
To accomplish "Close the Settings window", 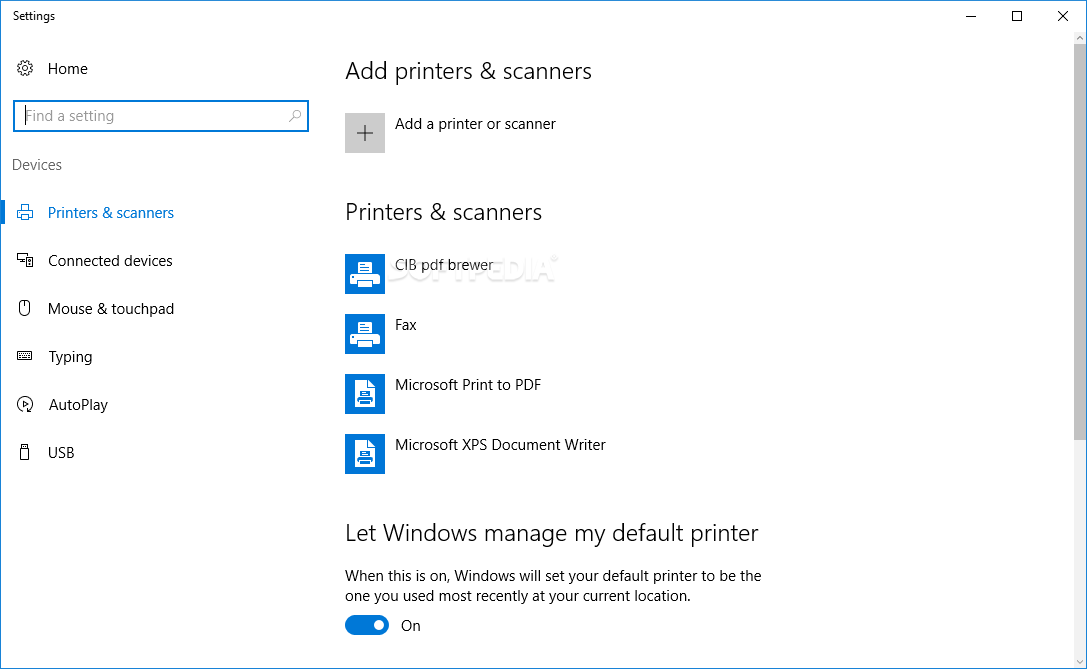I will tap(1063, 16).
